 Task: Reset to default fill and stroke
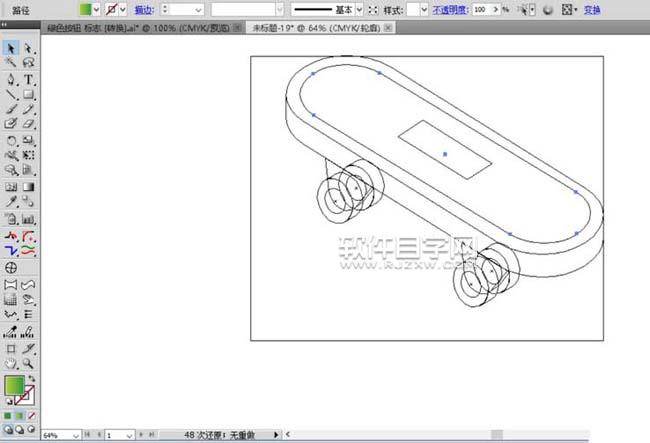9,401
